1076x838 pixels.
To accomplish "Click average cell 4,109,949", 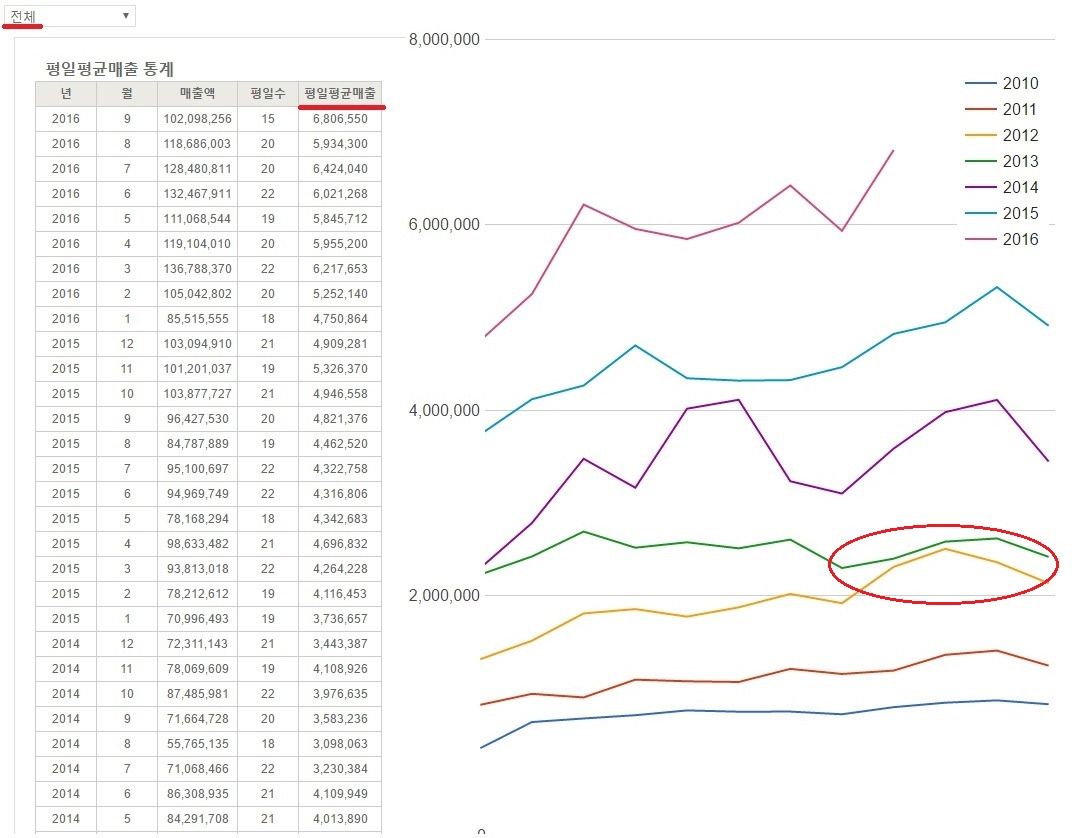I will click(340, 794).
